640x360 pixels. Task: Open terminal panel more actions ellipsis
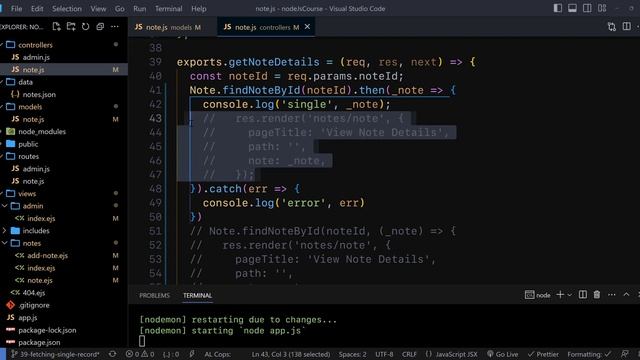(x=611, y=295)
